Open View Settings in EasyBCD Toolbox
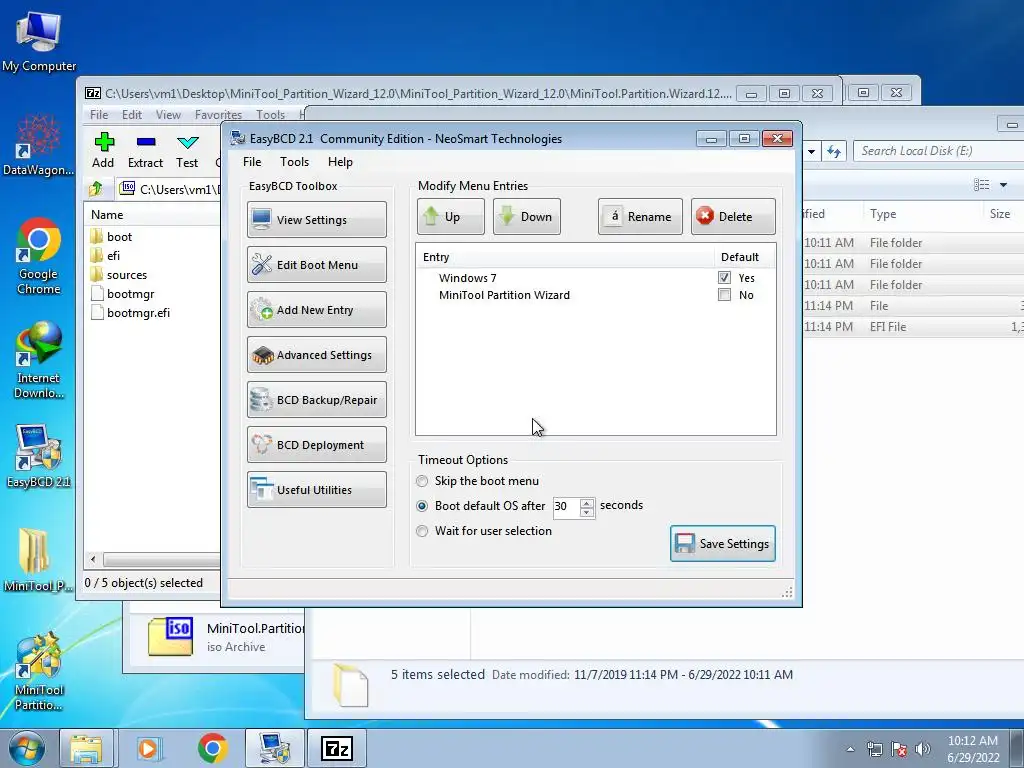The height and width of the screenshot is (768, 1024). [x=317, y=219]
